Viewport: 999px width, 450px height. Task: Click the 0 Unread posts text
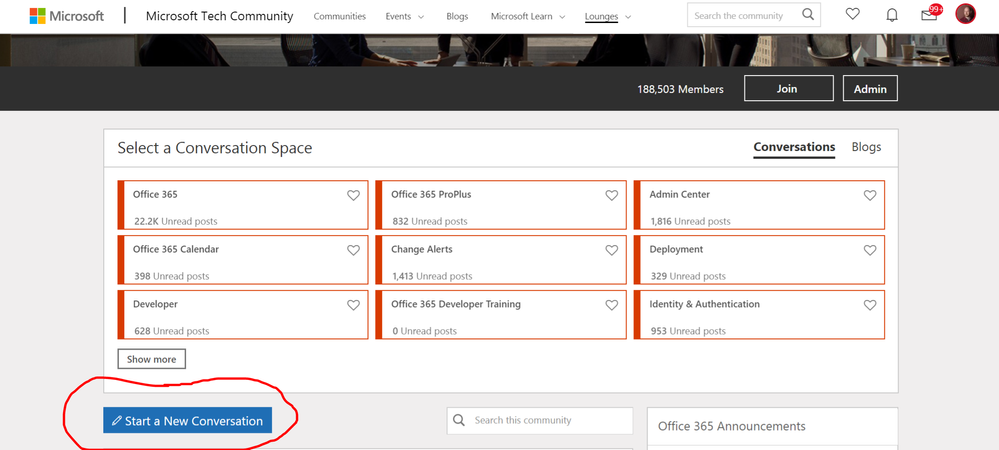(425, 331)
